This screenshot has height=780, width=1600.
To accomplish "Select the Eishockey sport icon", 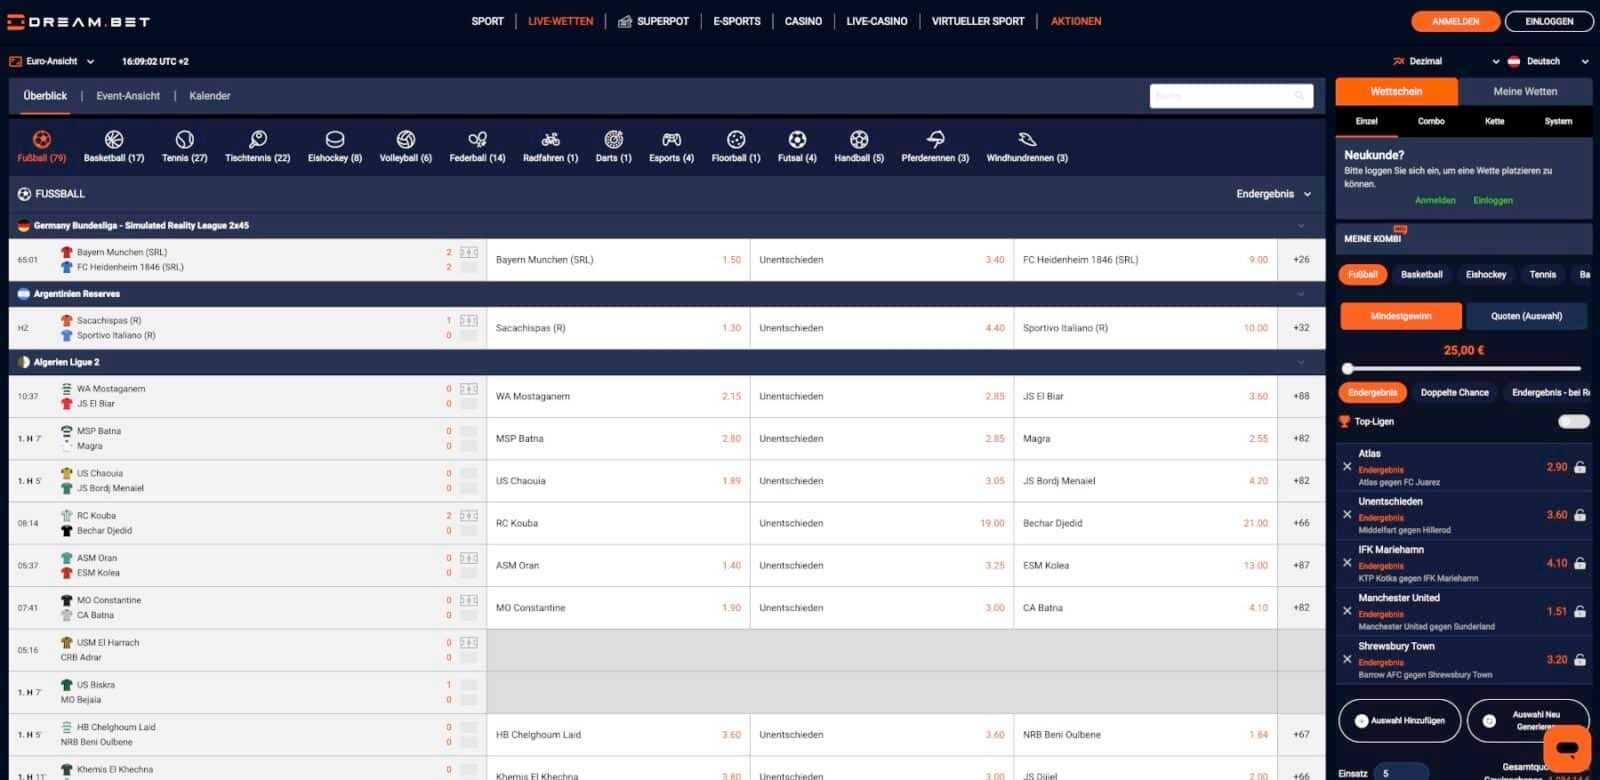I will coord(334,140).
